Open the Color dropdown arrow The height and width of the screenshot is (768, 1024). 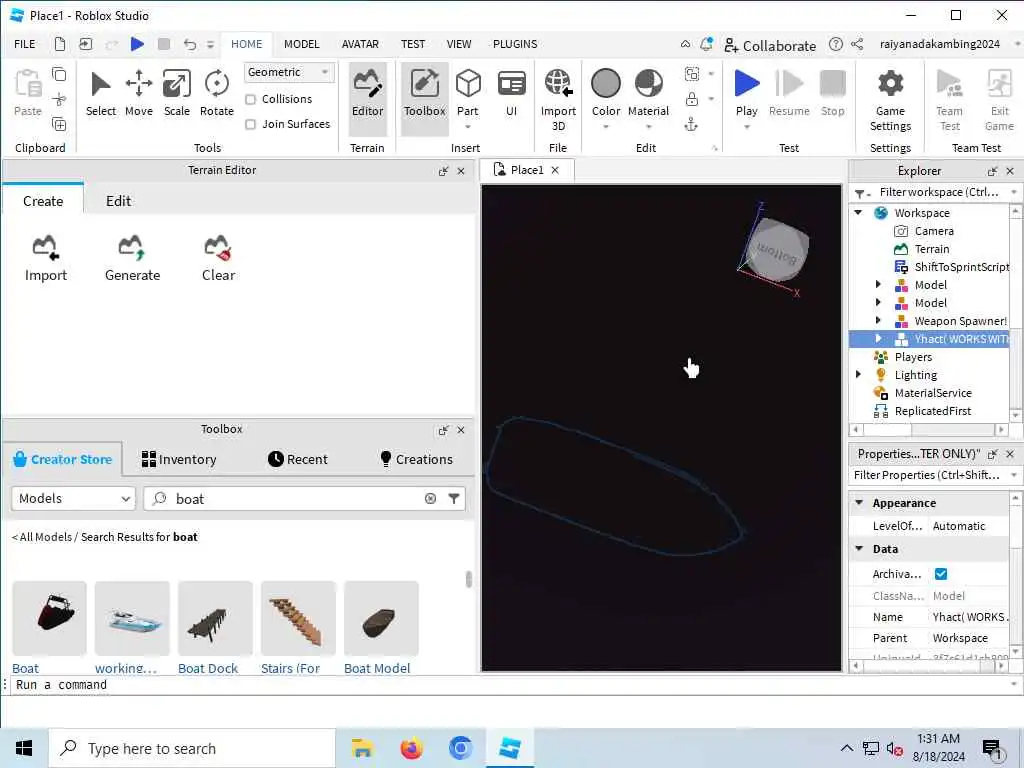[605, 127]
